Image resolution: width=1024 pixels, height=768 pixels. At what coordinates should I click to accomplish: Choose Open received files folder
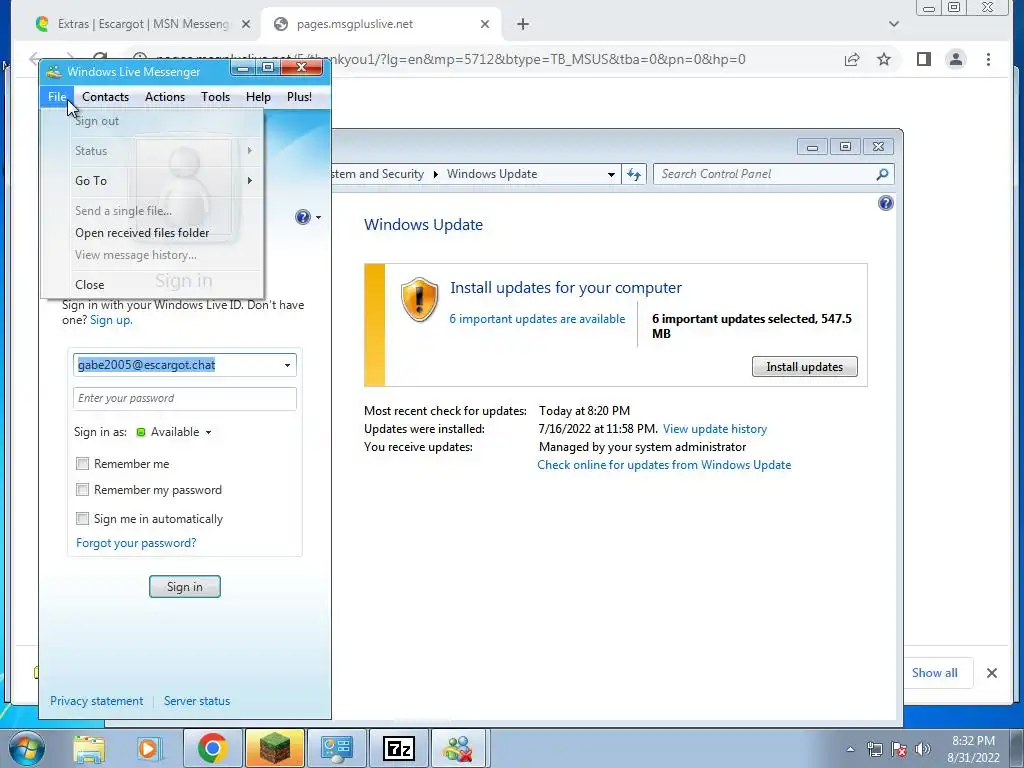coord(142,232)
